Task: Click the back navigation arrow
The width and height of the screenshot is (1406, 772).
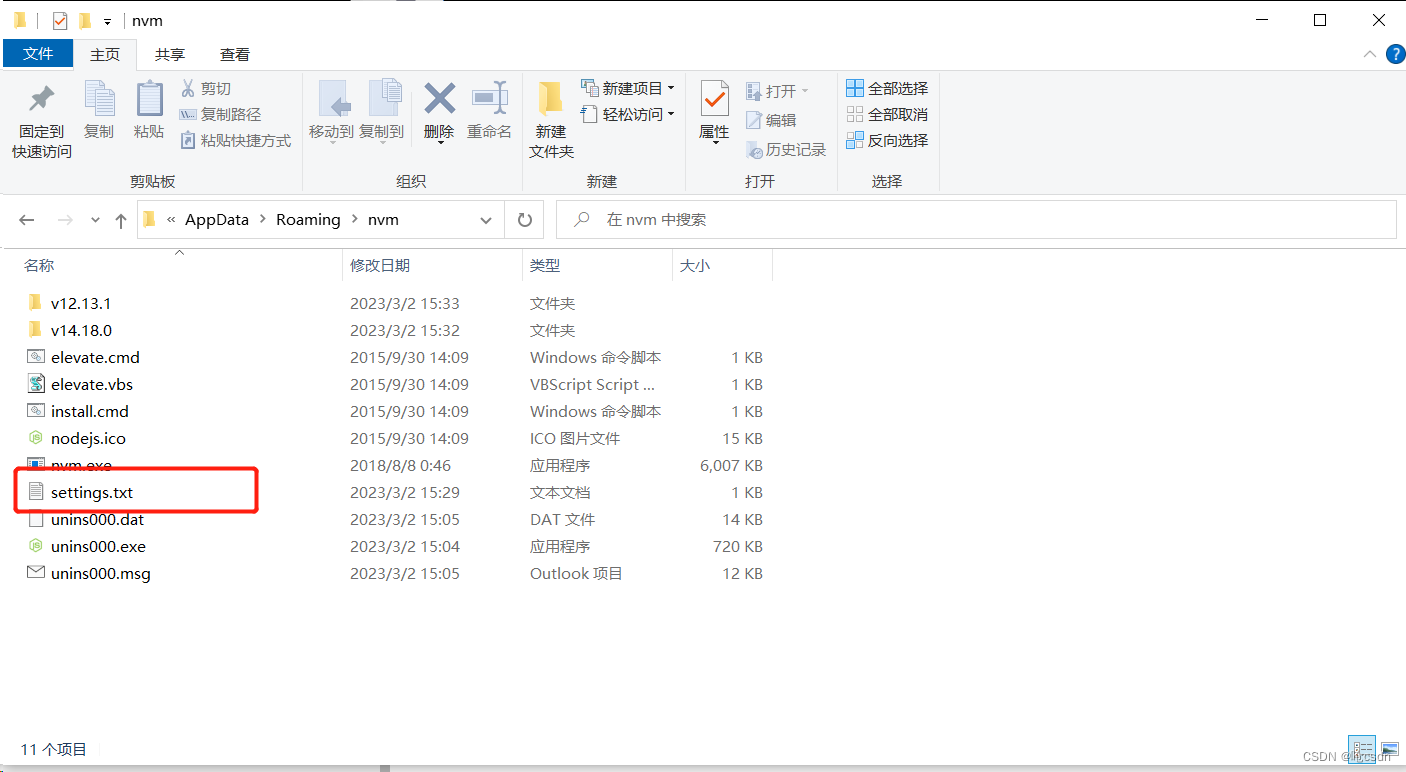Action: point(27,220)
